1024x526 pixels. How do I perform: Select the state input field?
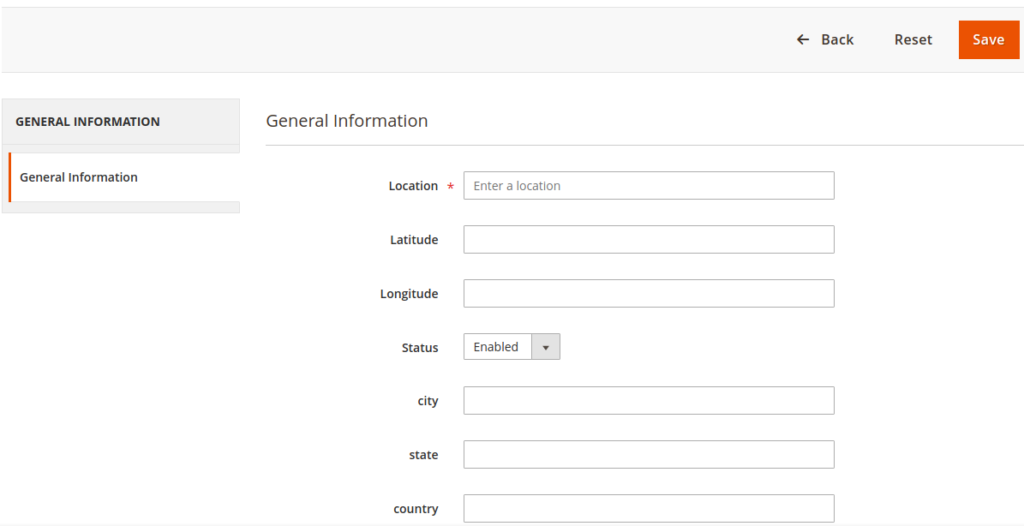click(648, 454)
